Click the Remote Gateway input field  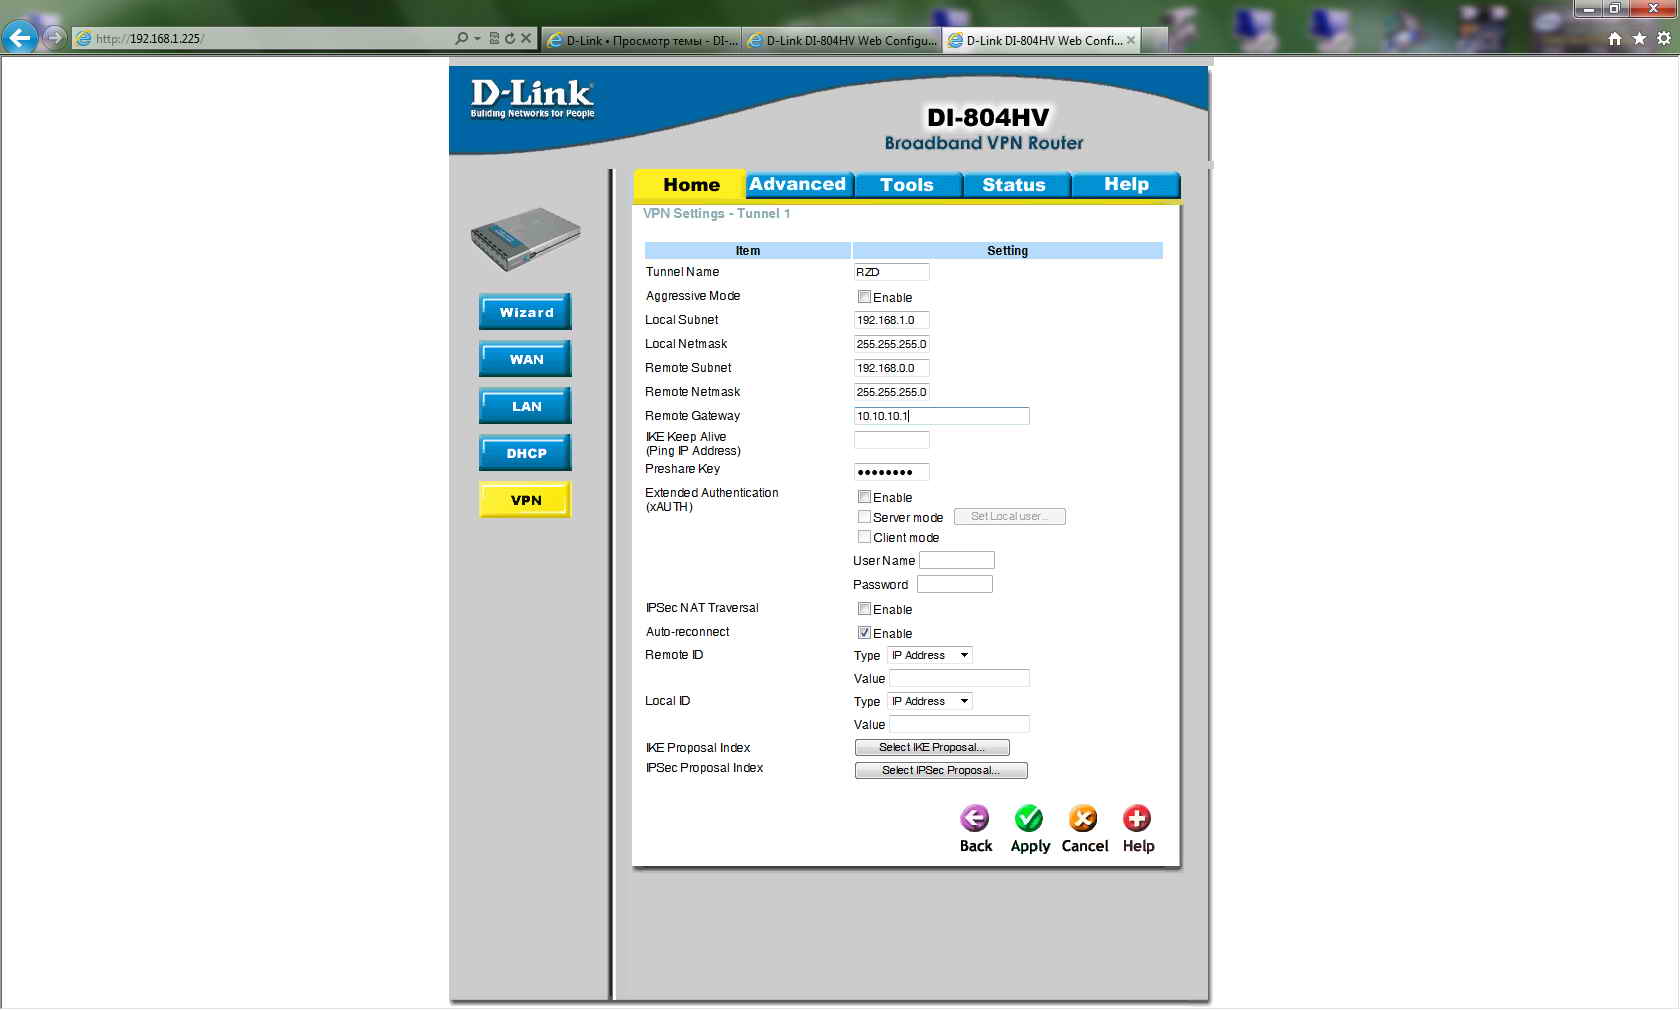click(x=941, y=416)
